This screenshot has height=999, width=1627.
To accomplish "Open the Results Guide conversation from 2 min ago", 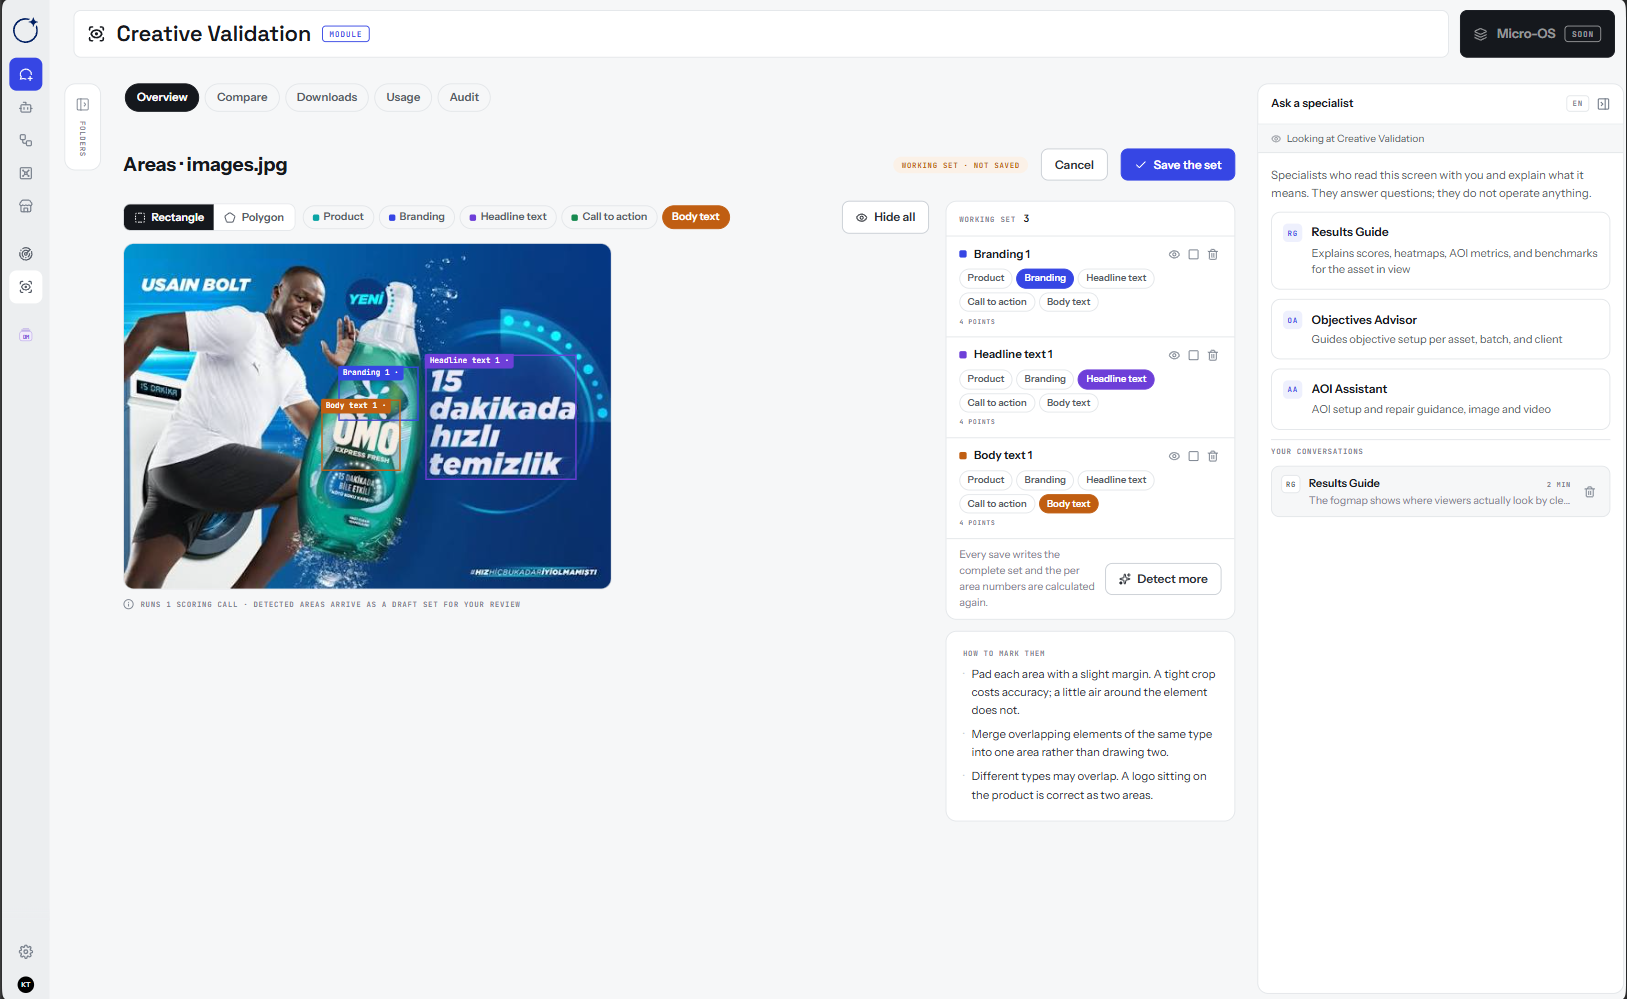I will (x=1440, y=492).
